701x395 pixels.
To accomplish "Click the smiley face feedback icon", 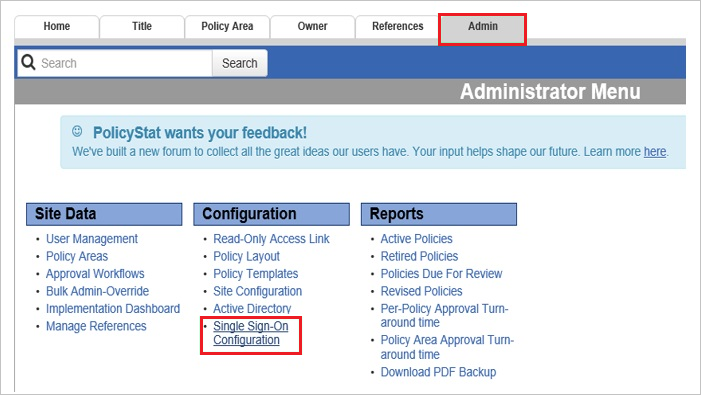I will tap(77, 131).
